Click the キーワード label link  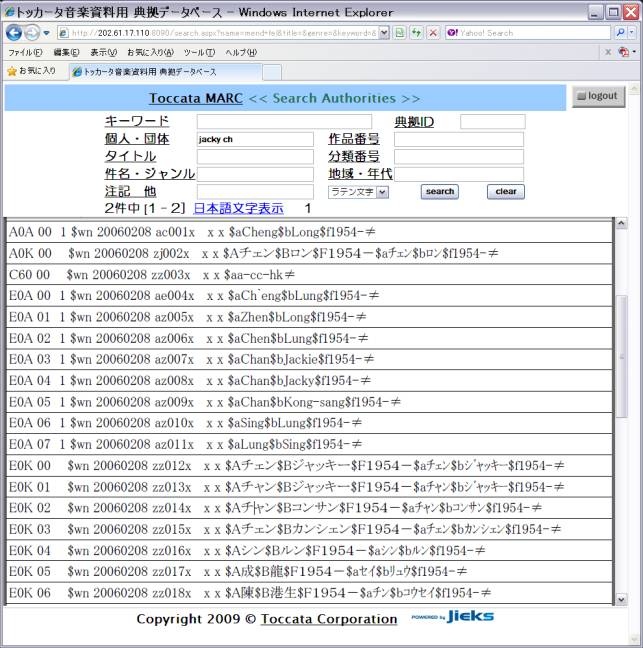[137, 122]
